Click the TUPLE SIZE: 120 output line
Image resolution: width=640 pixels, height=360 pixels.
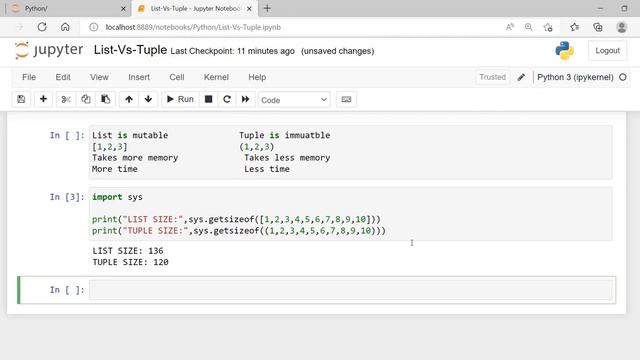[x=130, y=262]
